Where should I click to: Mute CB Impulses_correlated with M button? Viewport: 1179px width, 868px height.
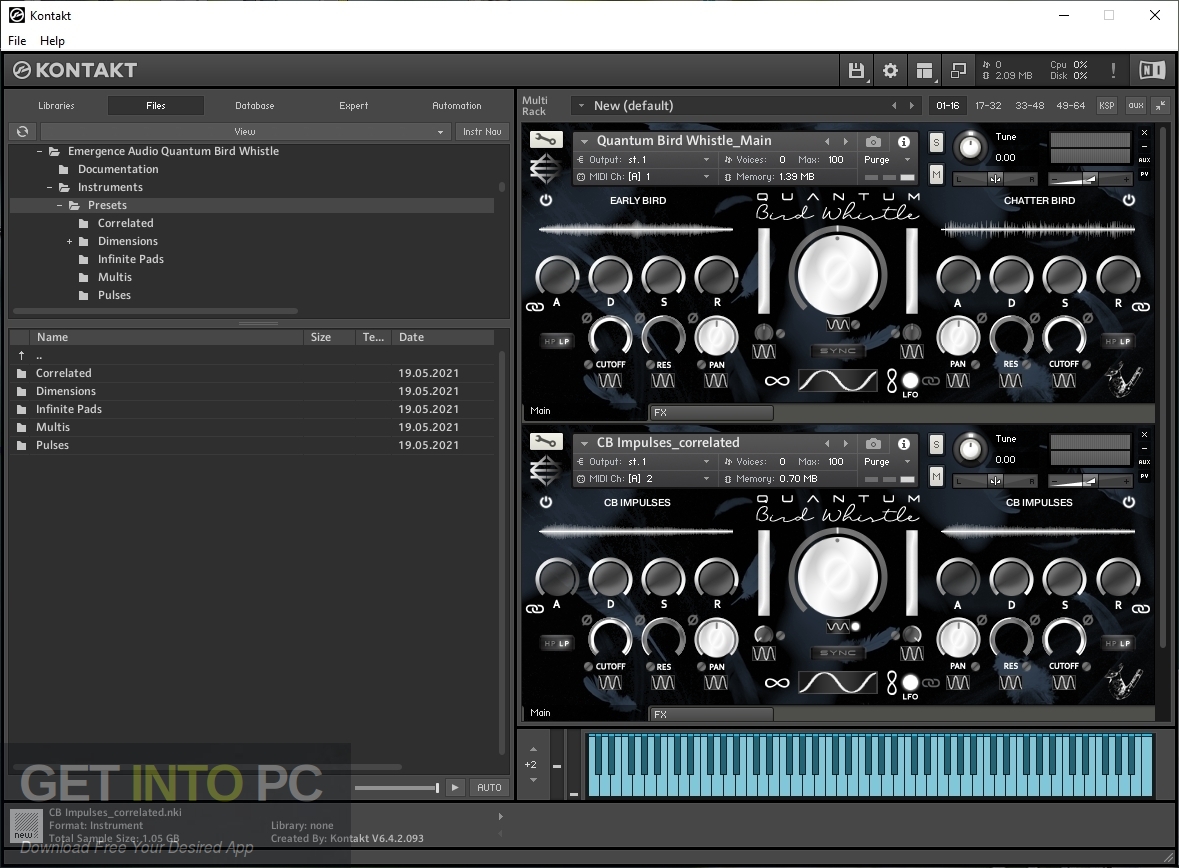point(936,478)
